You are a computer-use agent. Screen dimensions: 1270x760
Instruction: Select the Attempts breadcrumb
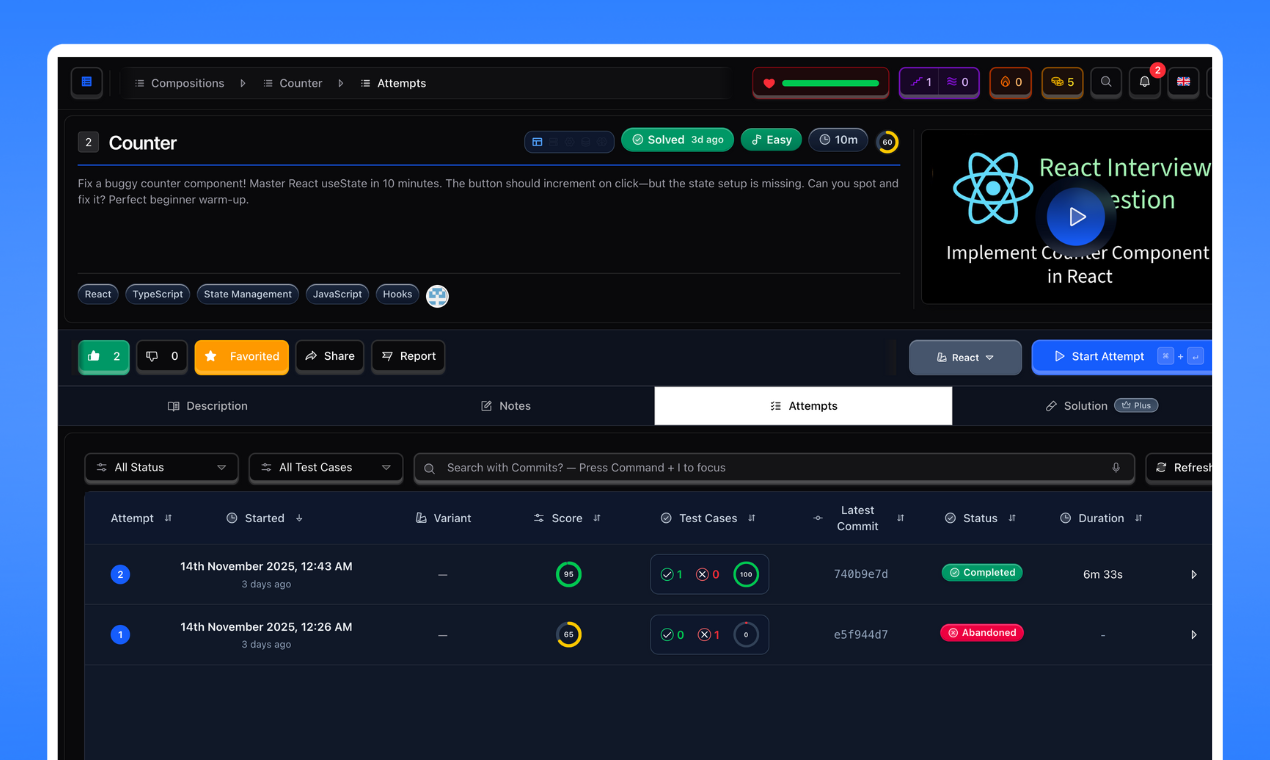[393, 83]
